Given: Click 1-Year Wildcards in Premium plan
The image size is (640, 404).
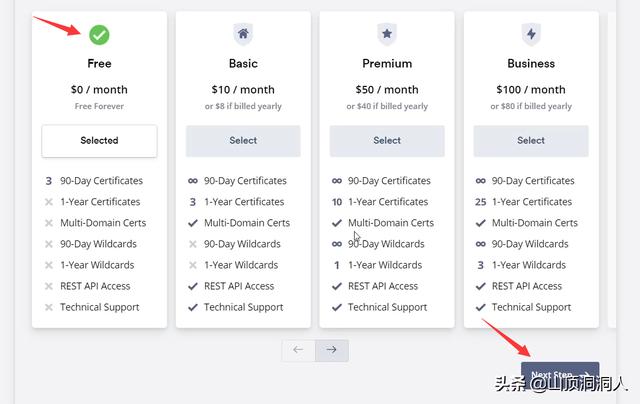Looking at the screenshot, I should coord(385,265).
